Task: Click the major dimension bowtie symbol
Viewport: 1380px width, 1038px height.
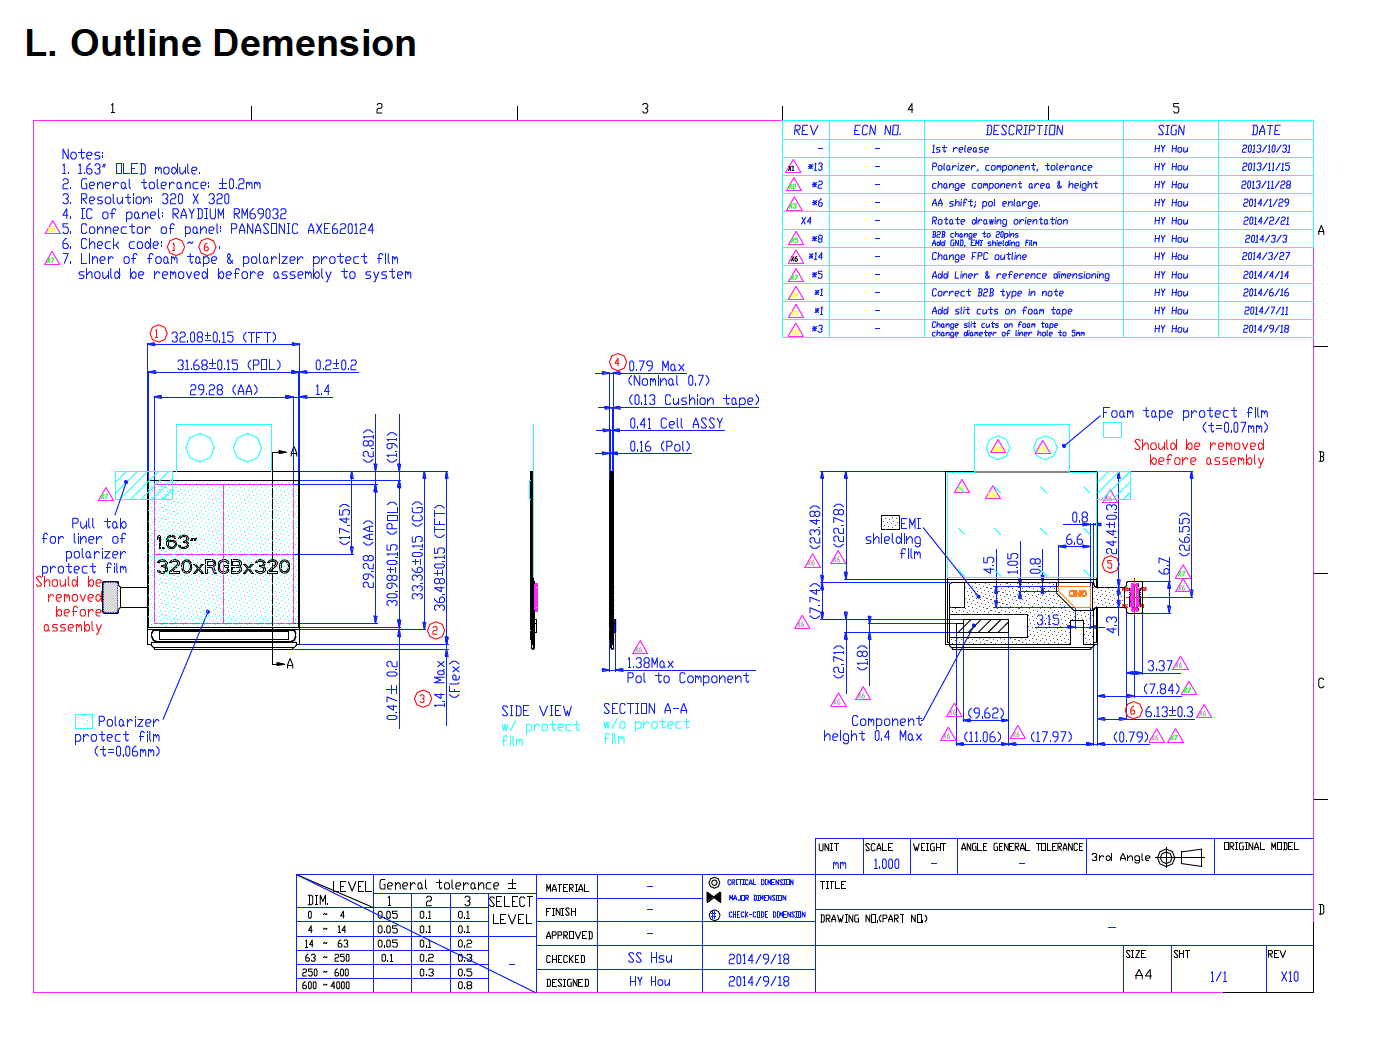Action: click(x=714, y=898)
